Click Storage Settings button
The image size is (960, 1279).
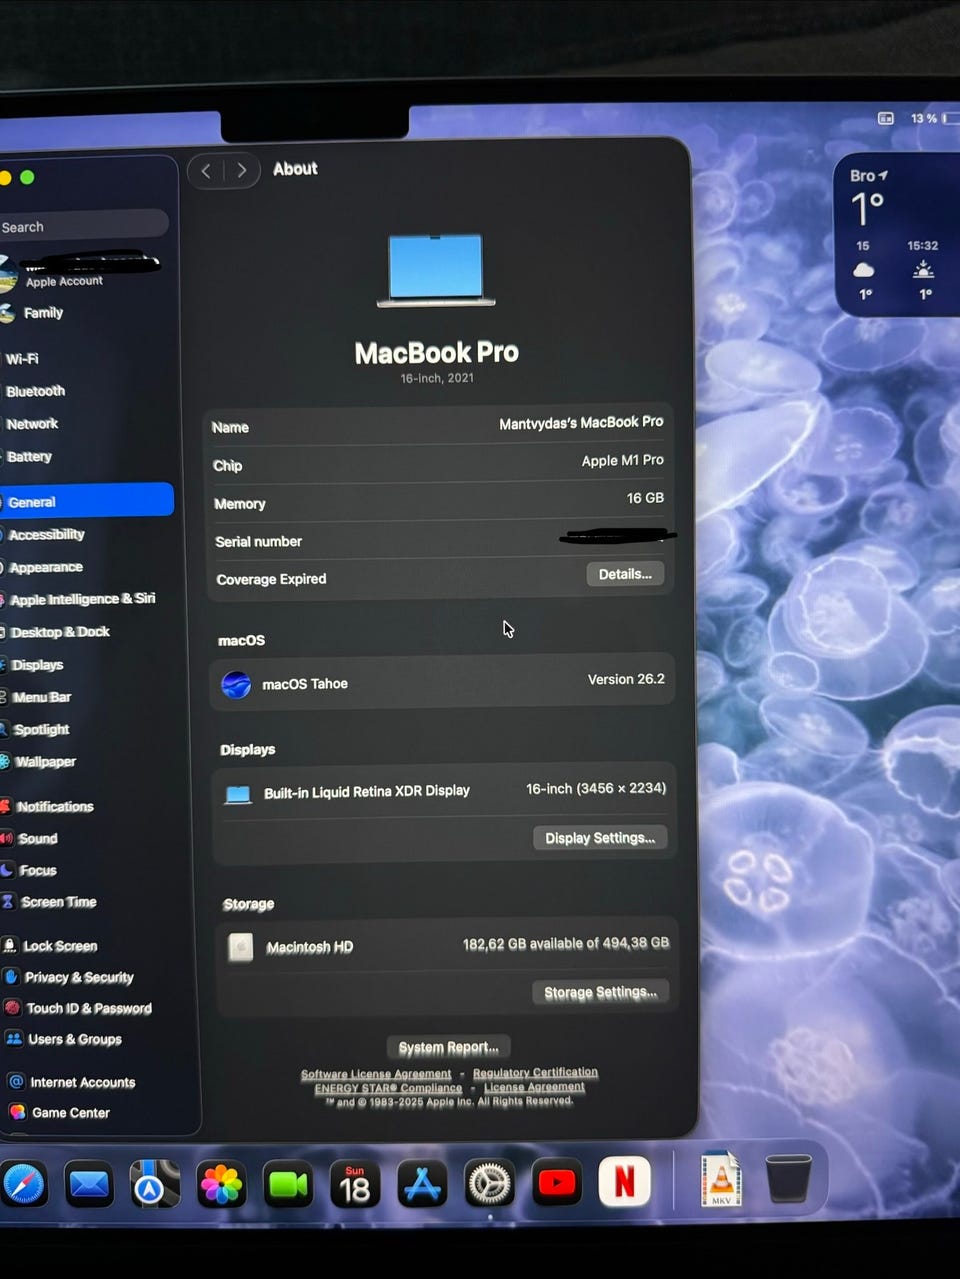(600, 992)
